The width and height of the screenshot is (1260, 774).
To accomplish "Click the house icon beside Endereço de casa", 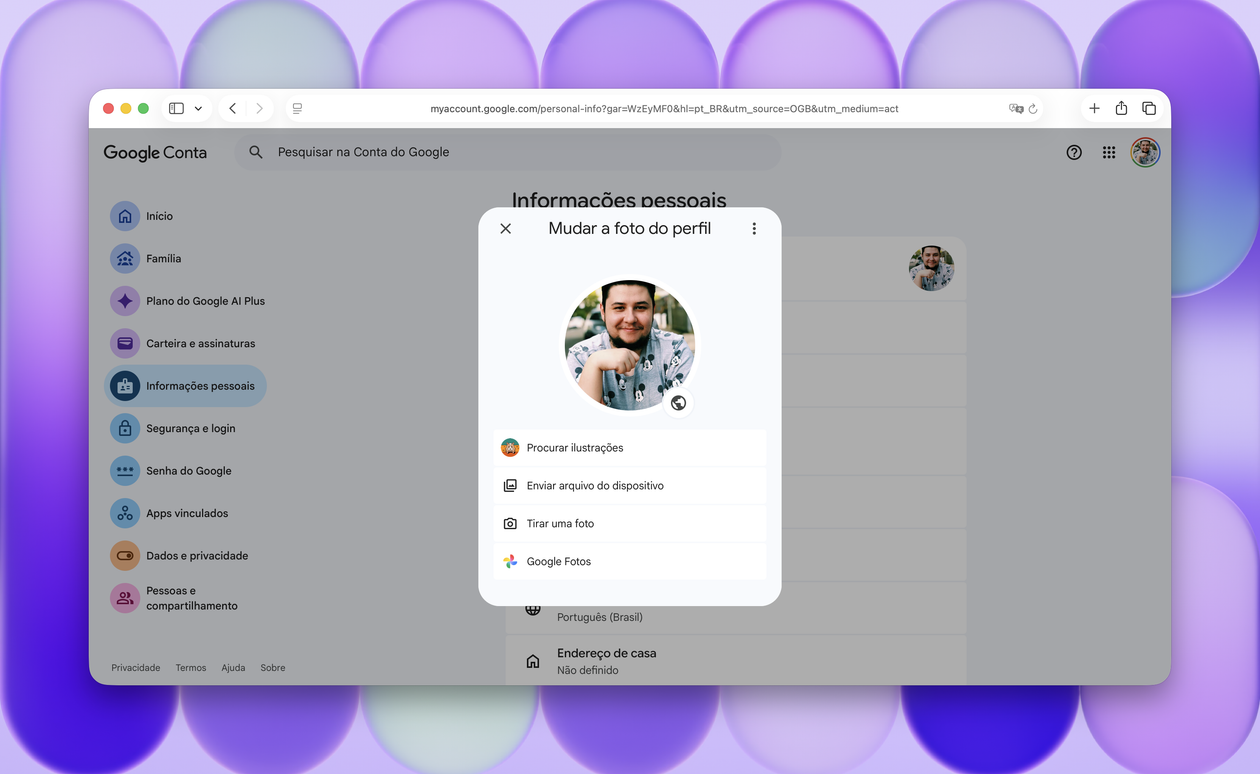I will (x=533, y=661).
